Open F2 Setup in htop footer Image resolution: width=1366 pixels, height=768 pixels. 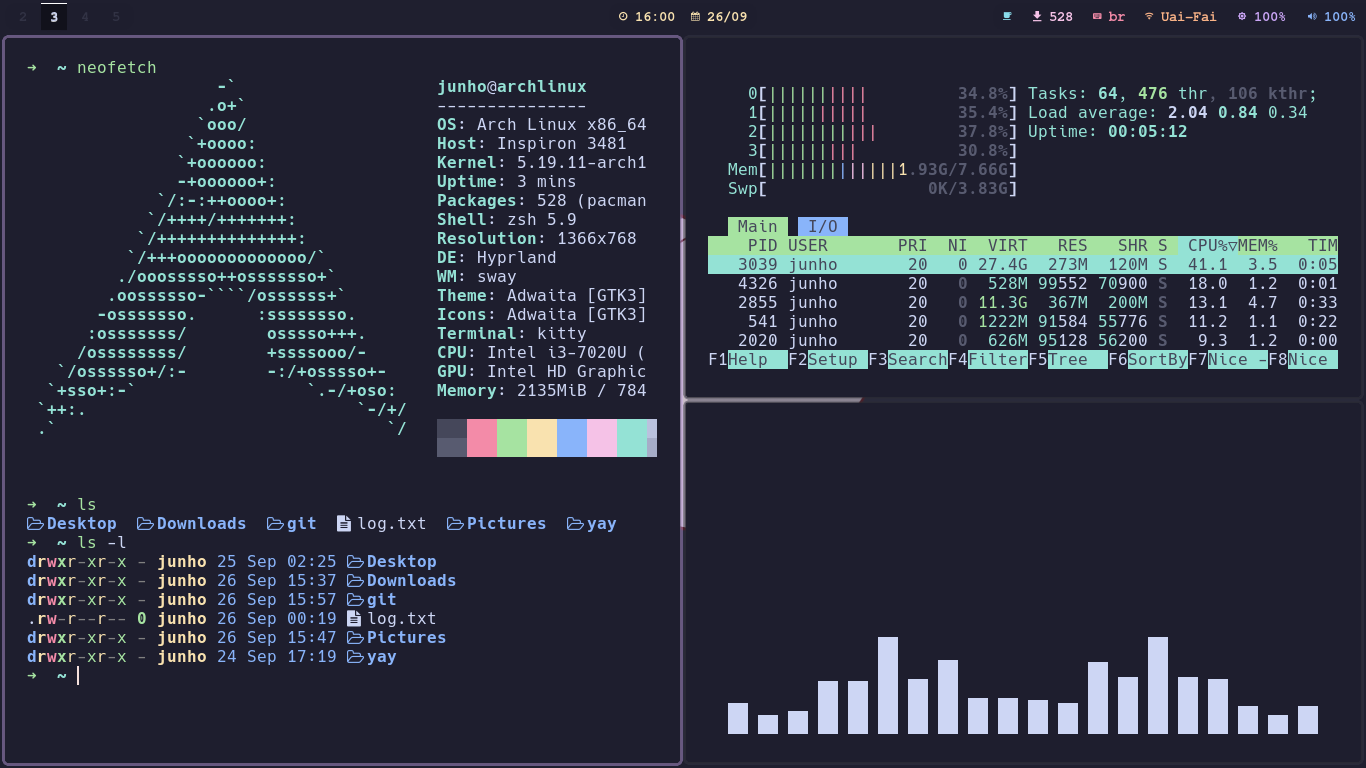(x=828, y=359)
